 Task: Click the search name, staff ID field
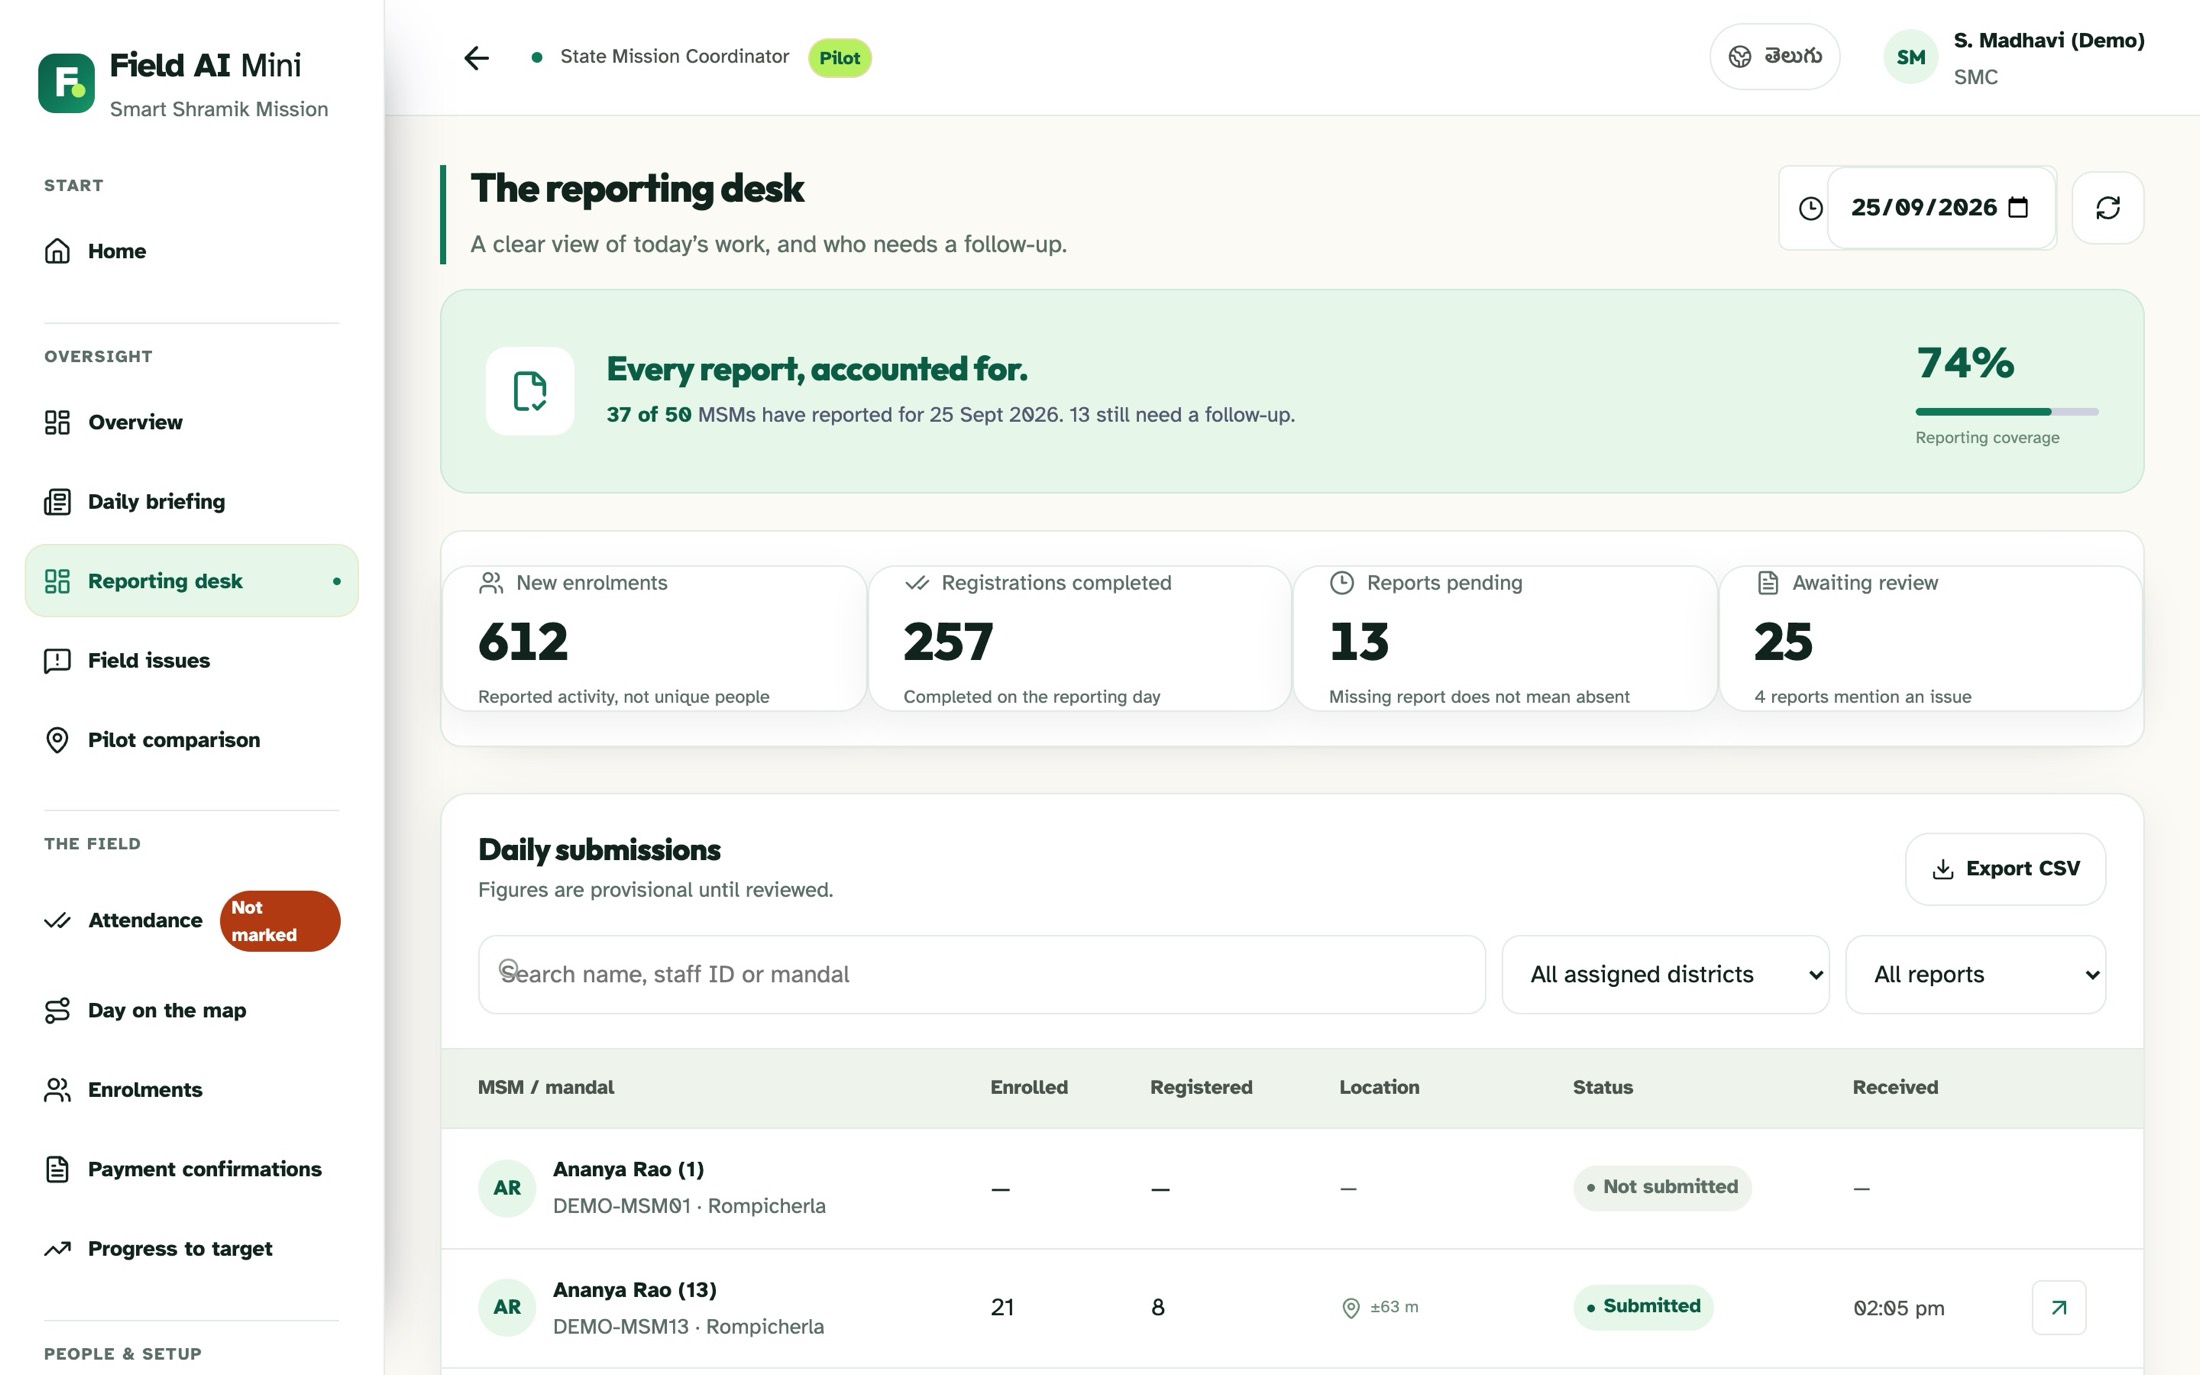pyautogui.click(x=981, y=974)
